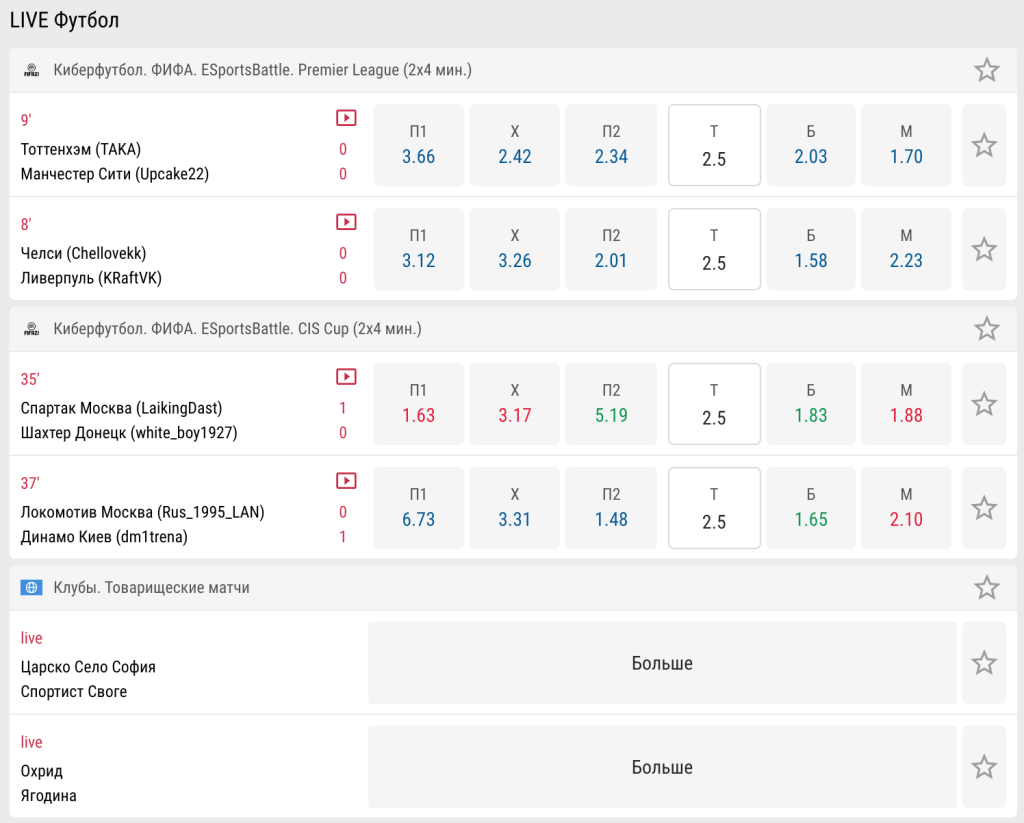This screenshot has height=823, width=1024.
Task: Click the globe icon next to club friendlies
Action: [x=31, y=588]
